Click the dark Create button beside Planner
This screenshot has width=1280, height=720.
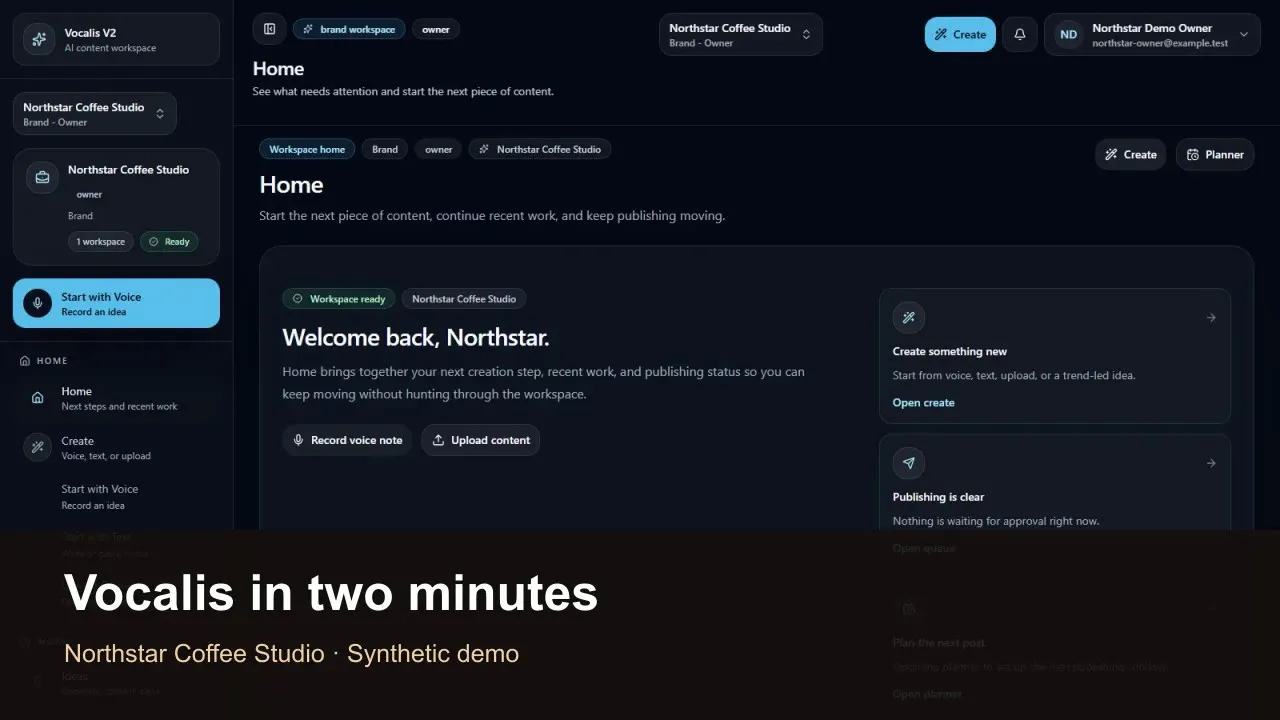(1131, 154)
